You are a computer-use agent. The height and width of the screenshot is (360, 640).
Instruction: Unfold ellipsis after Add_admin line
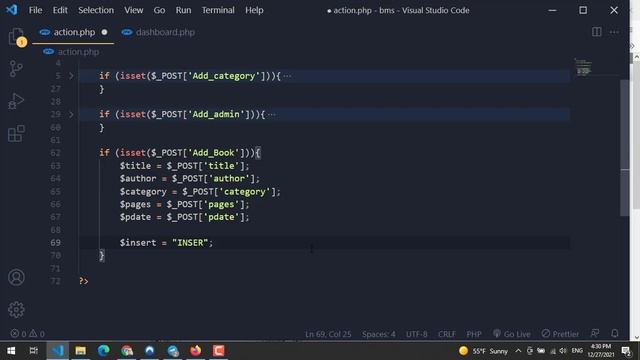271,114
